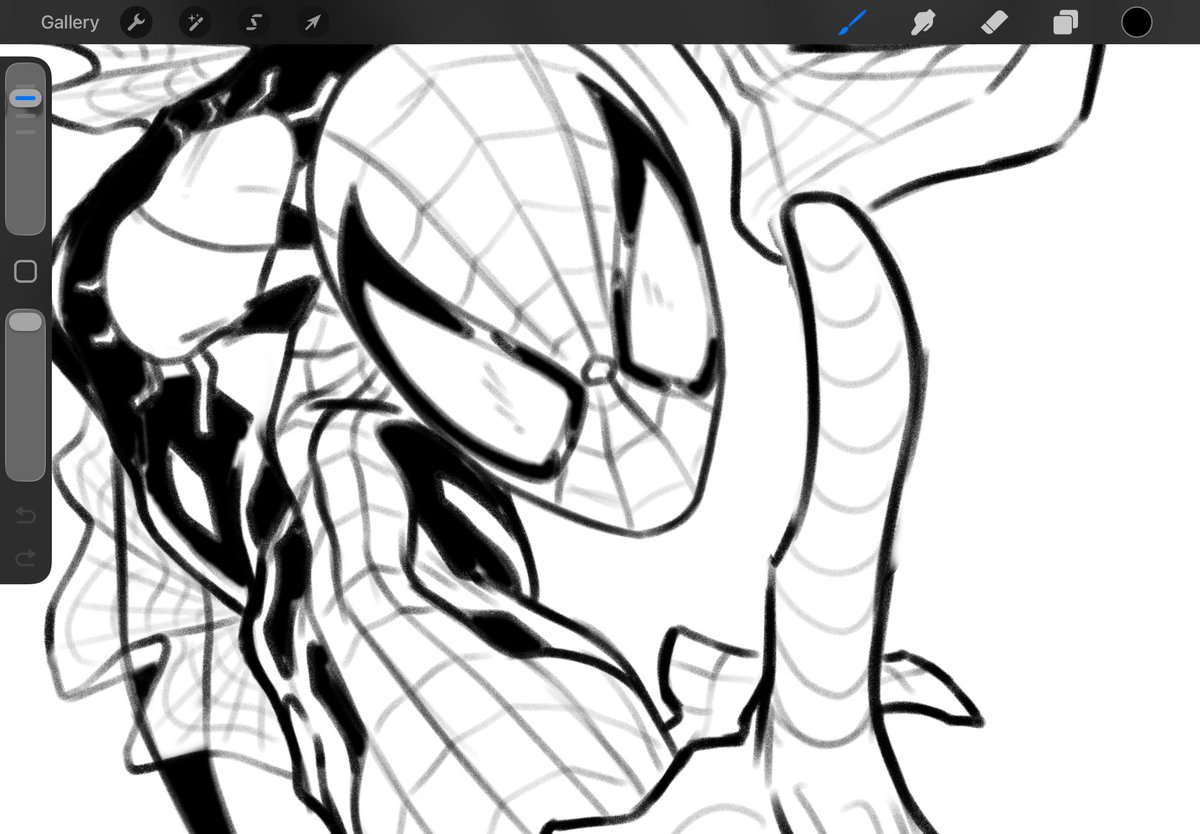Image resolution: width=1200 pixels, height=834 pixels.
Task: Tap the square Modify button in sidebar
Action: (25, 272)
